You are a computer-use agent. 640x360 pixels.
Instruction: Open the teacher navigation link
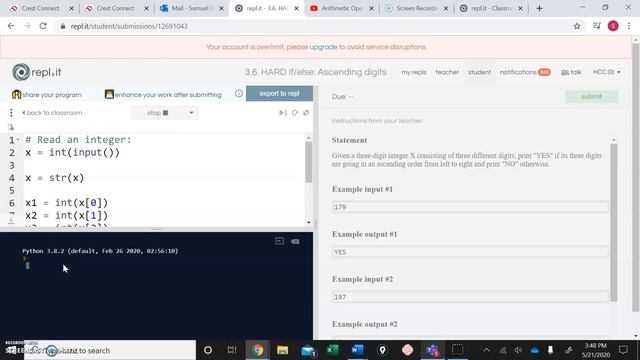tap(447, 72)
